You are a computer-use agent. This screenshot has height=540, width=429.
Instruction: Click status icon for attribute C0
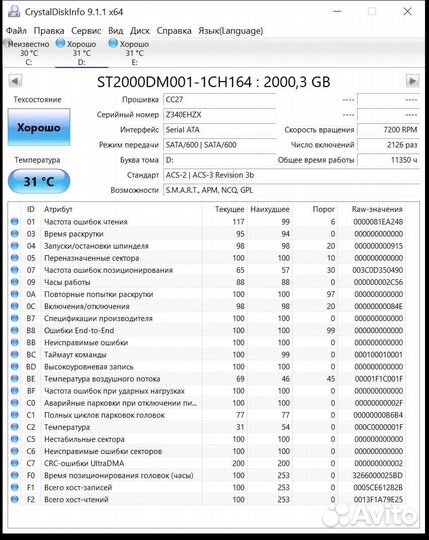click(15, 403)
